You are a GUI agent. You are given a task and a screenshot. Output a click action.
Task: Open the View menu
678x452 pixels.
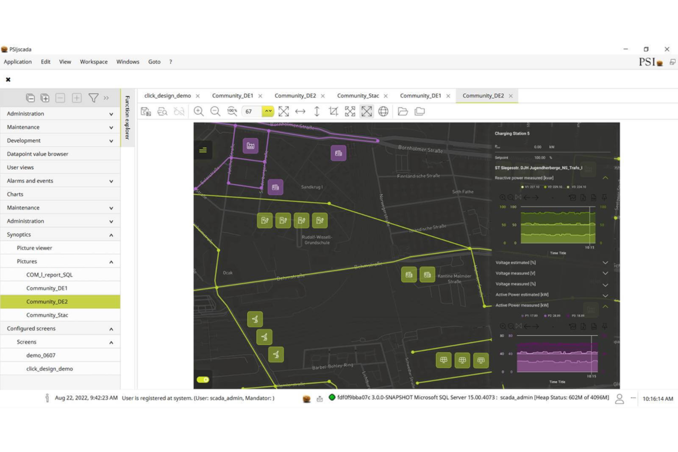[65, 62]
